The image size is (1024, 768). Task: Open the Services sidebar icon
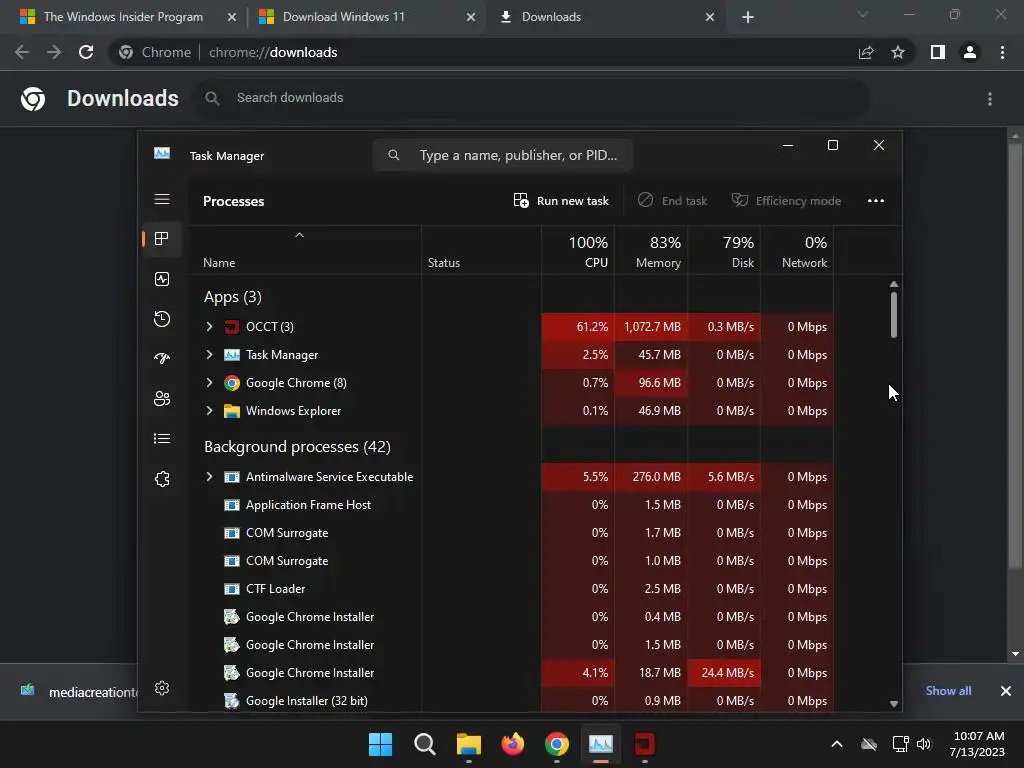(x=162, y=479)
